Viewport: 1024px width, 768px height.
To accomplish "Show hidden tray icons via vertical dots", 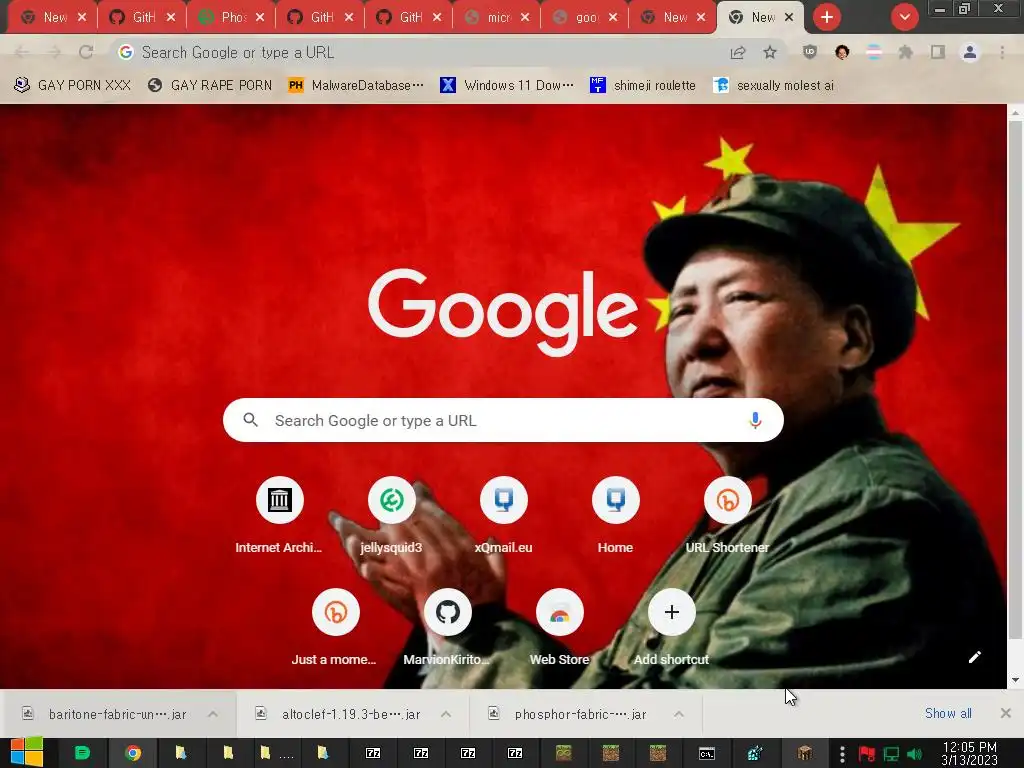I will point(842,754).
